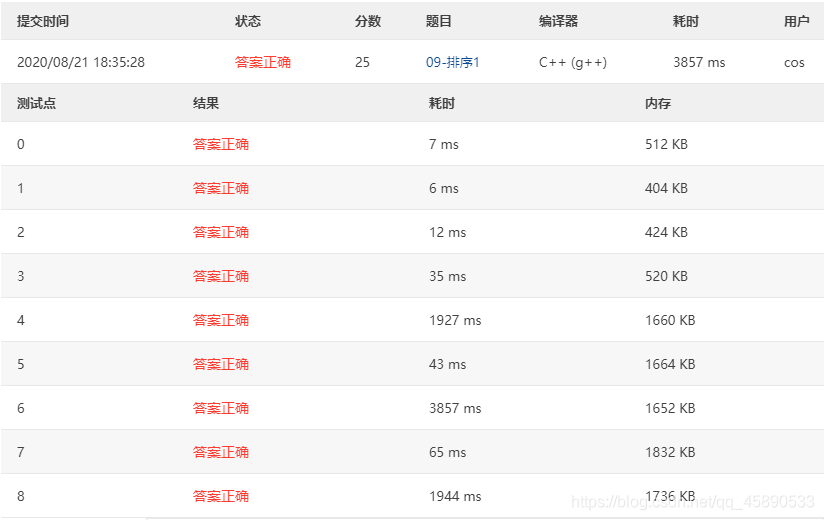Click the 1664 KB memory value
This screenshot has width=824, height=520.
(x=670, y=365)
